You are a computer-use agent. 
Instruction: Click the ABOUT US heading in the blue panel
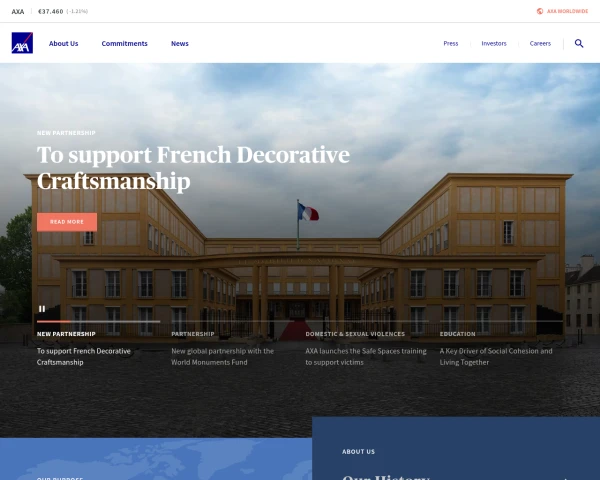tap(359, 452)
